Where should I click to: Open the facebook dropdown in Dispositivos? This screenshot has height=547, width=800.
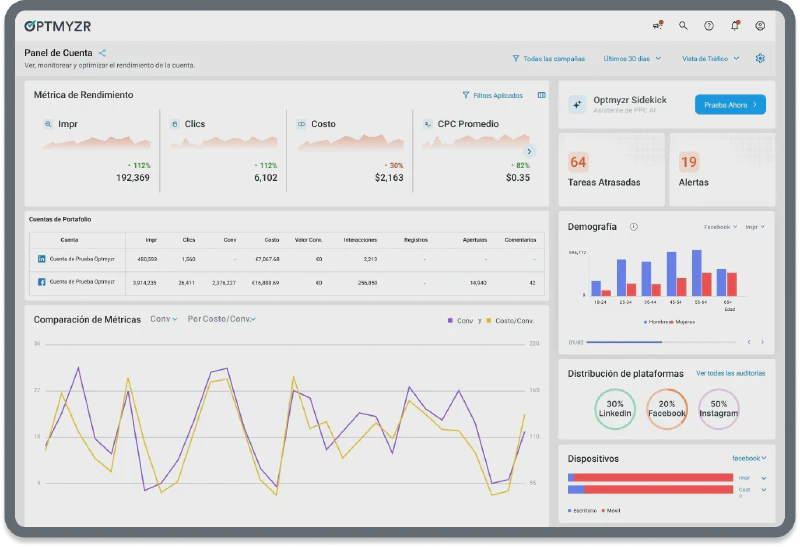[749, 458]
